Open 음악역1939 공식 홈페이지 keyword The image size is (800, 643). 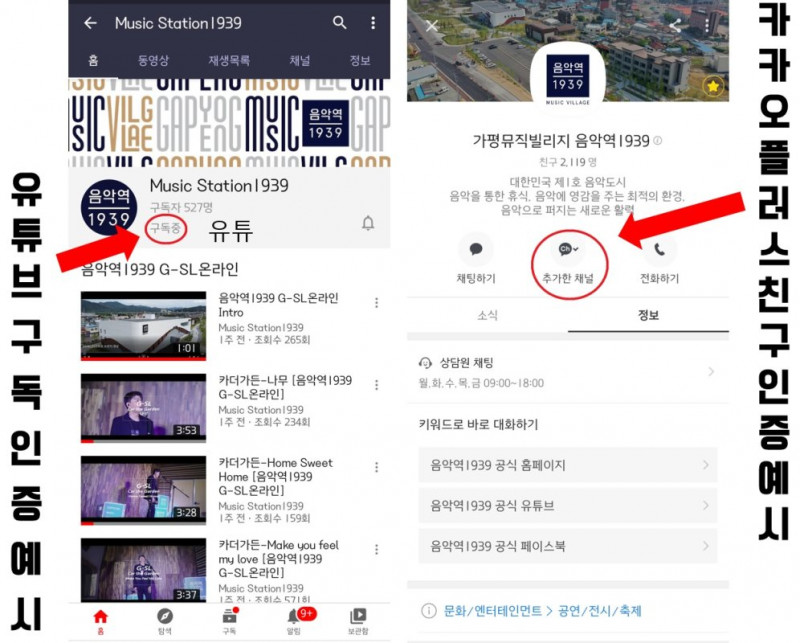(x=568, y=465)
